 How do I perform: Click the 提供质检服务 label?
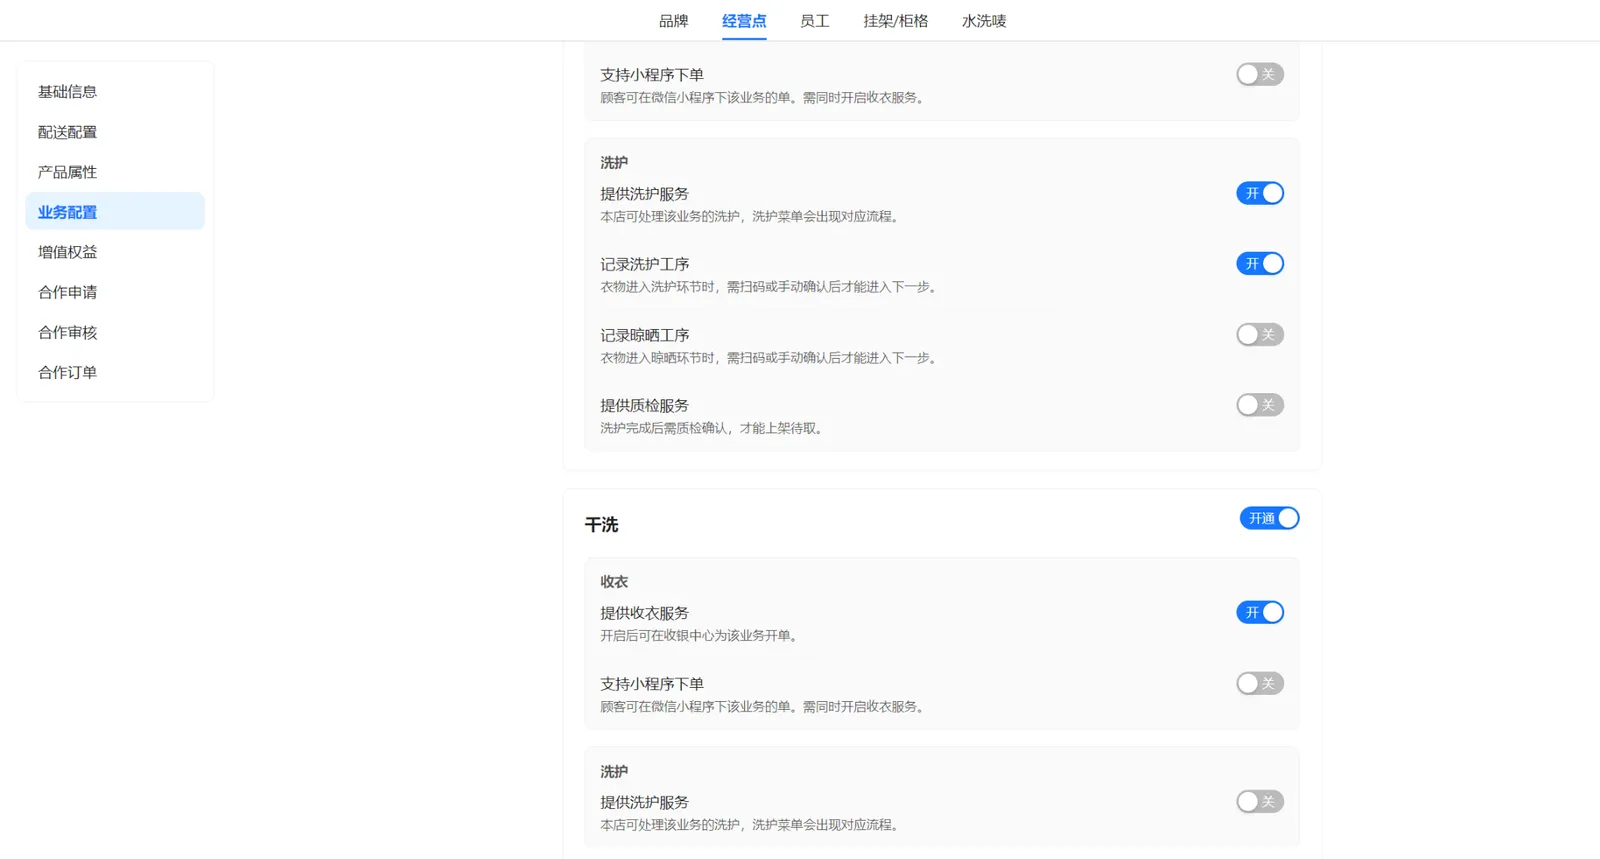(645, 405)
